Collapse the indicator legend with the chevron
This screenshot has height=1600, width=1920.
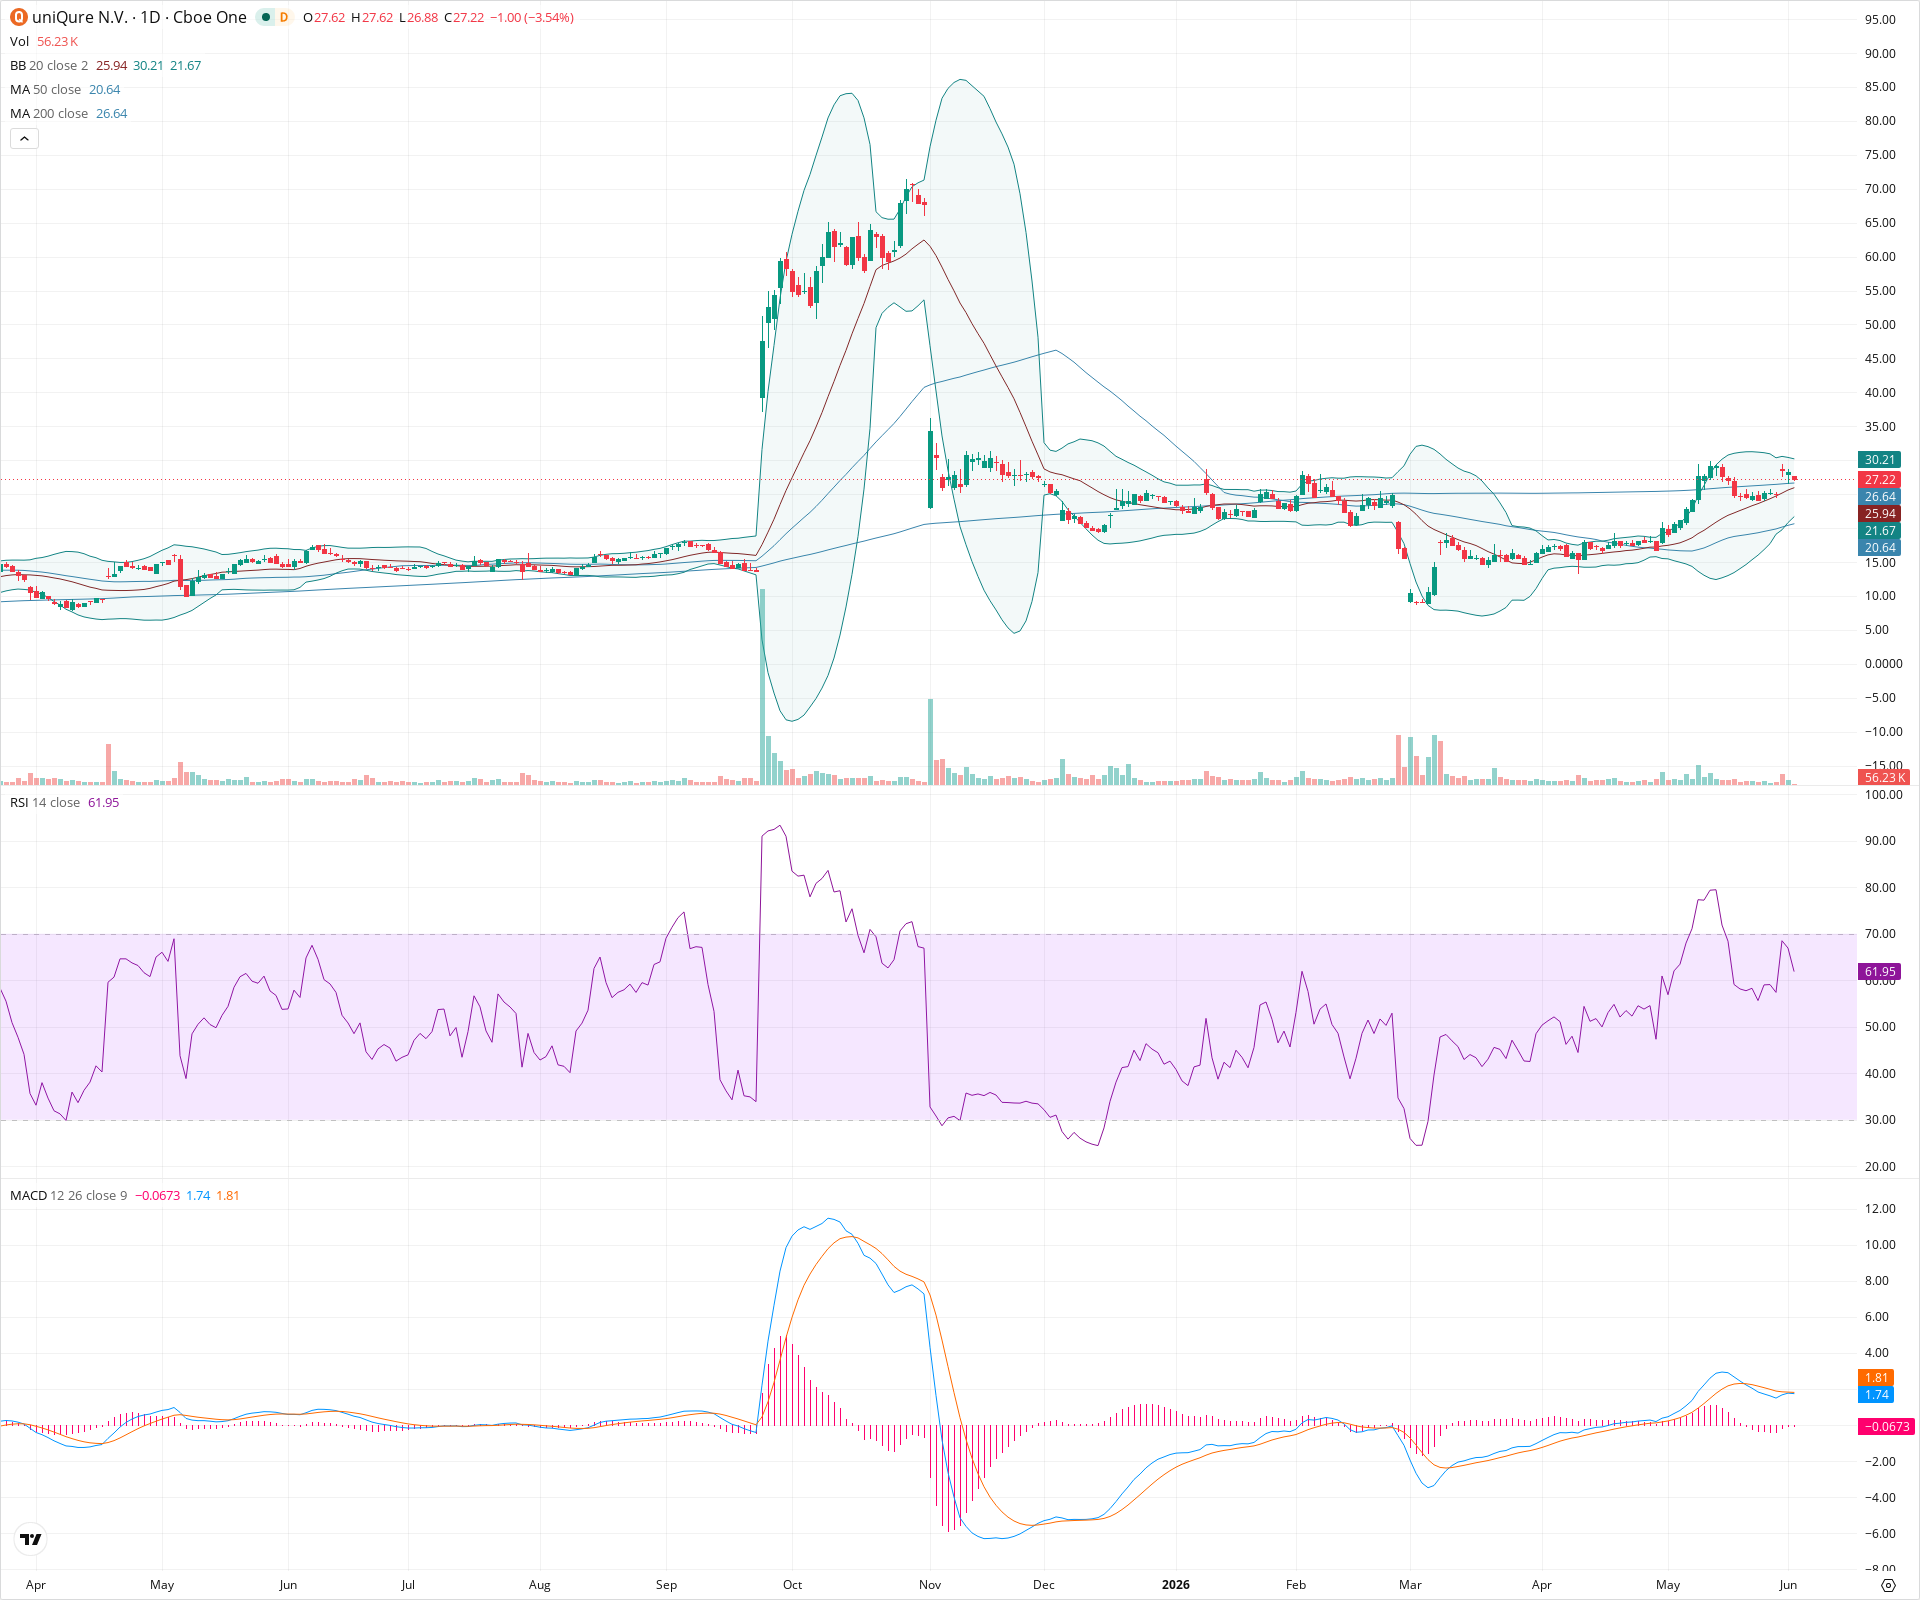pos(24,139)
